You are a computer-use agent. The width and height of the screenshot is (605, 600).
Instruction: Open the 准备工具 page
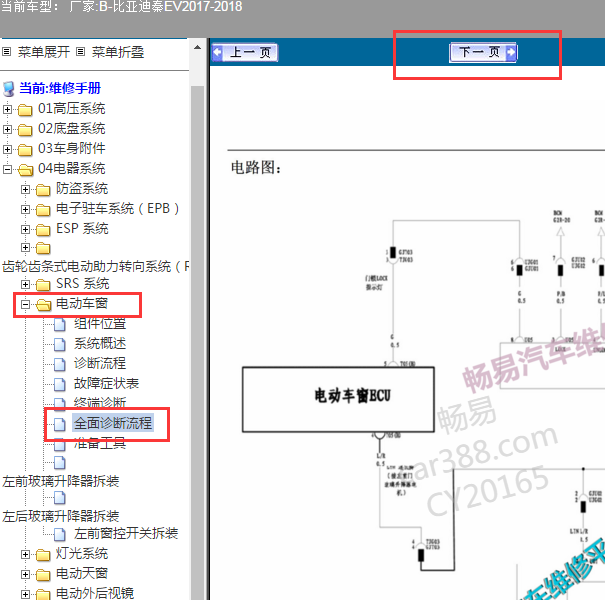(100, 444)
